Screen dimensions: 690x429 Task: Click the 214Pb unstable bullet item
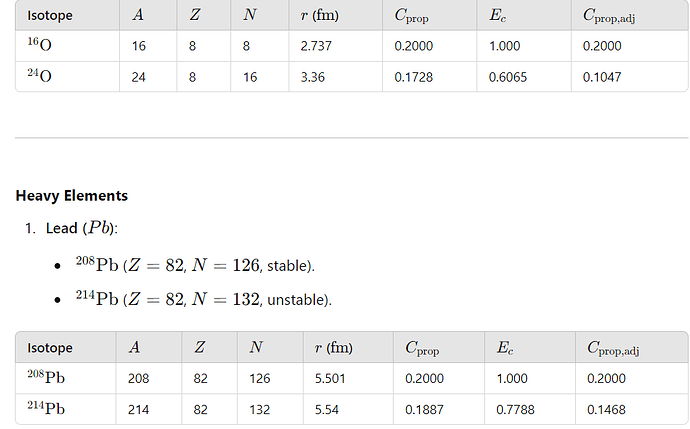pyautogui.click(x=203, y=298)
